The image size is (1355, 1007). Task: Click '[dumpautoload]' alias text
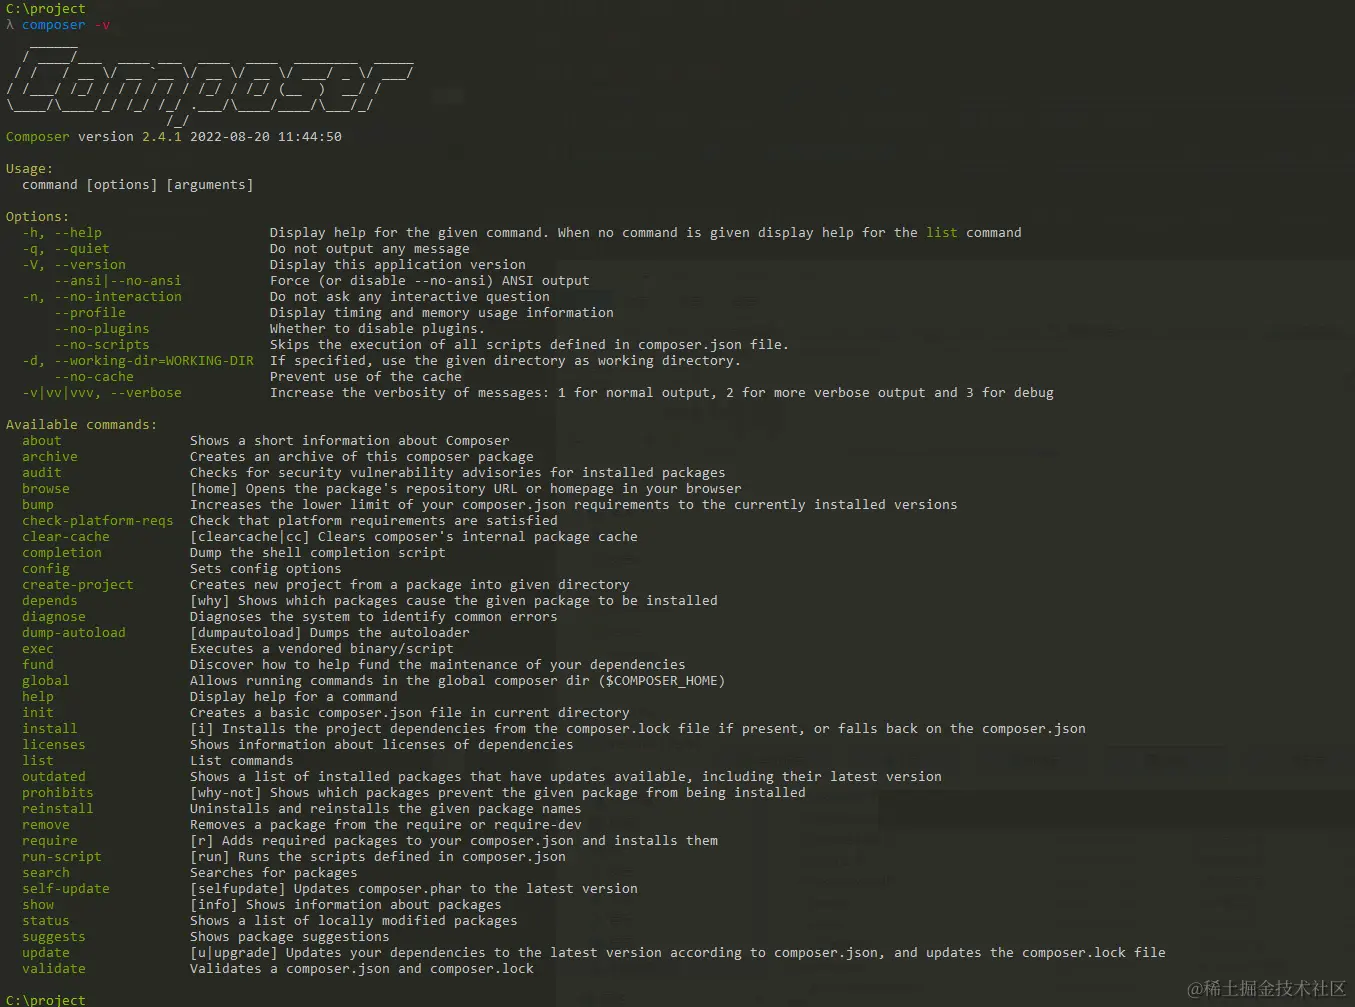(246, 633)
